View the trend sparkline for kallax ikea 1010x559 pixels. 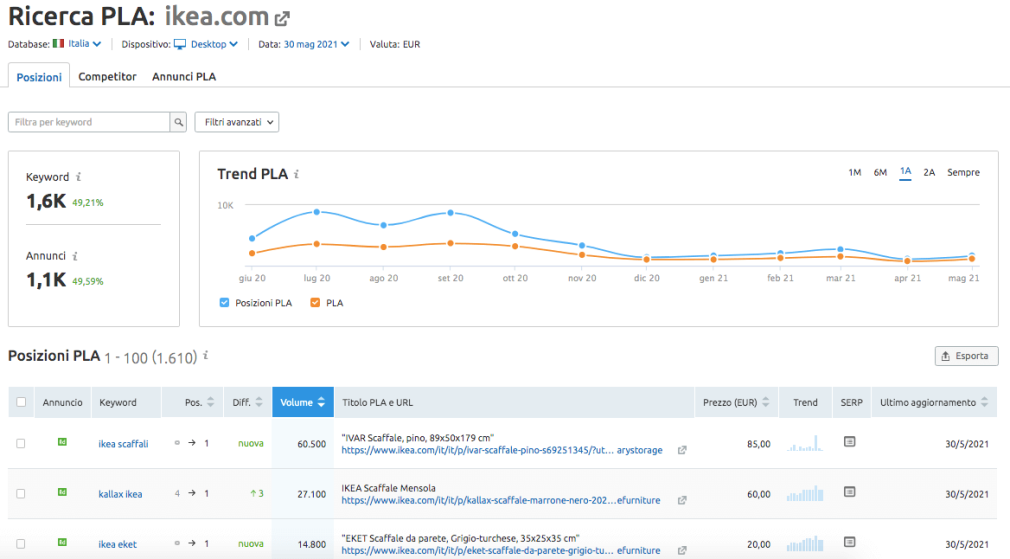(x=805, y=493)
